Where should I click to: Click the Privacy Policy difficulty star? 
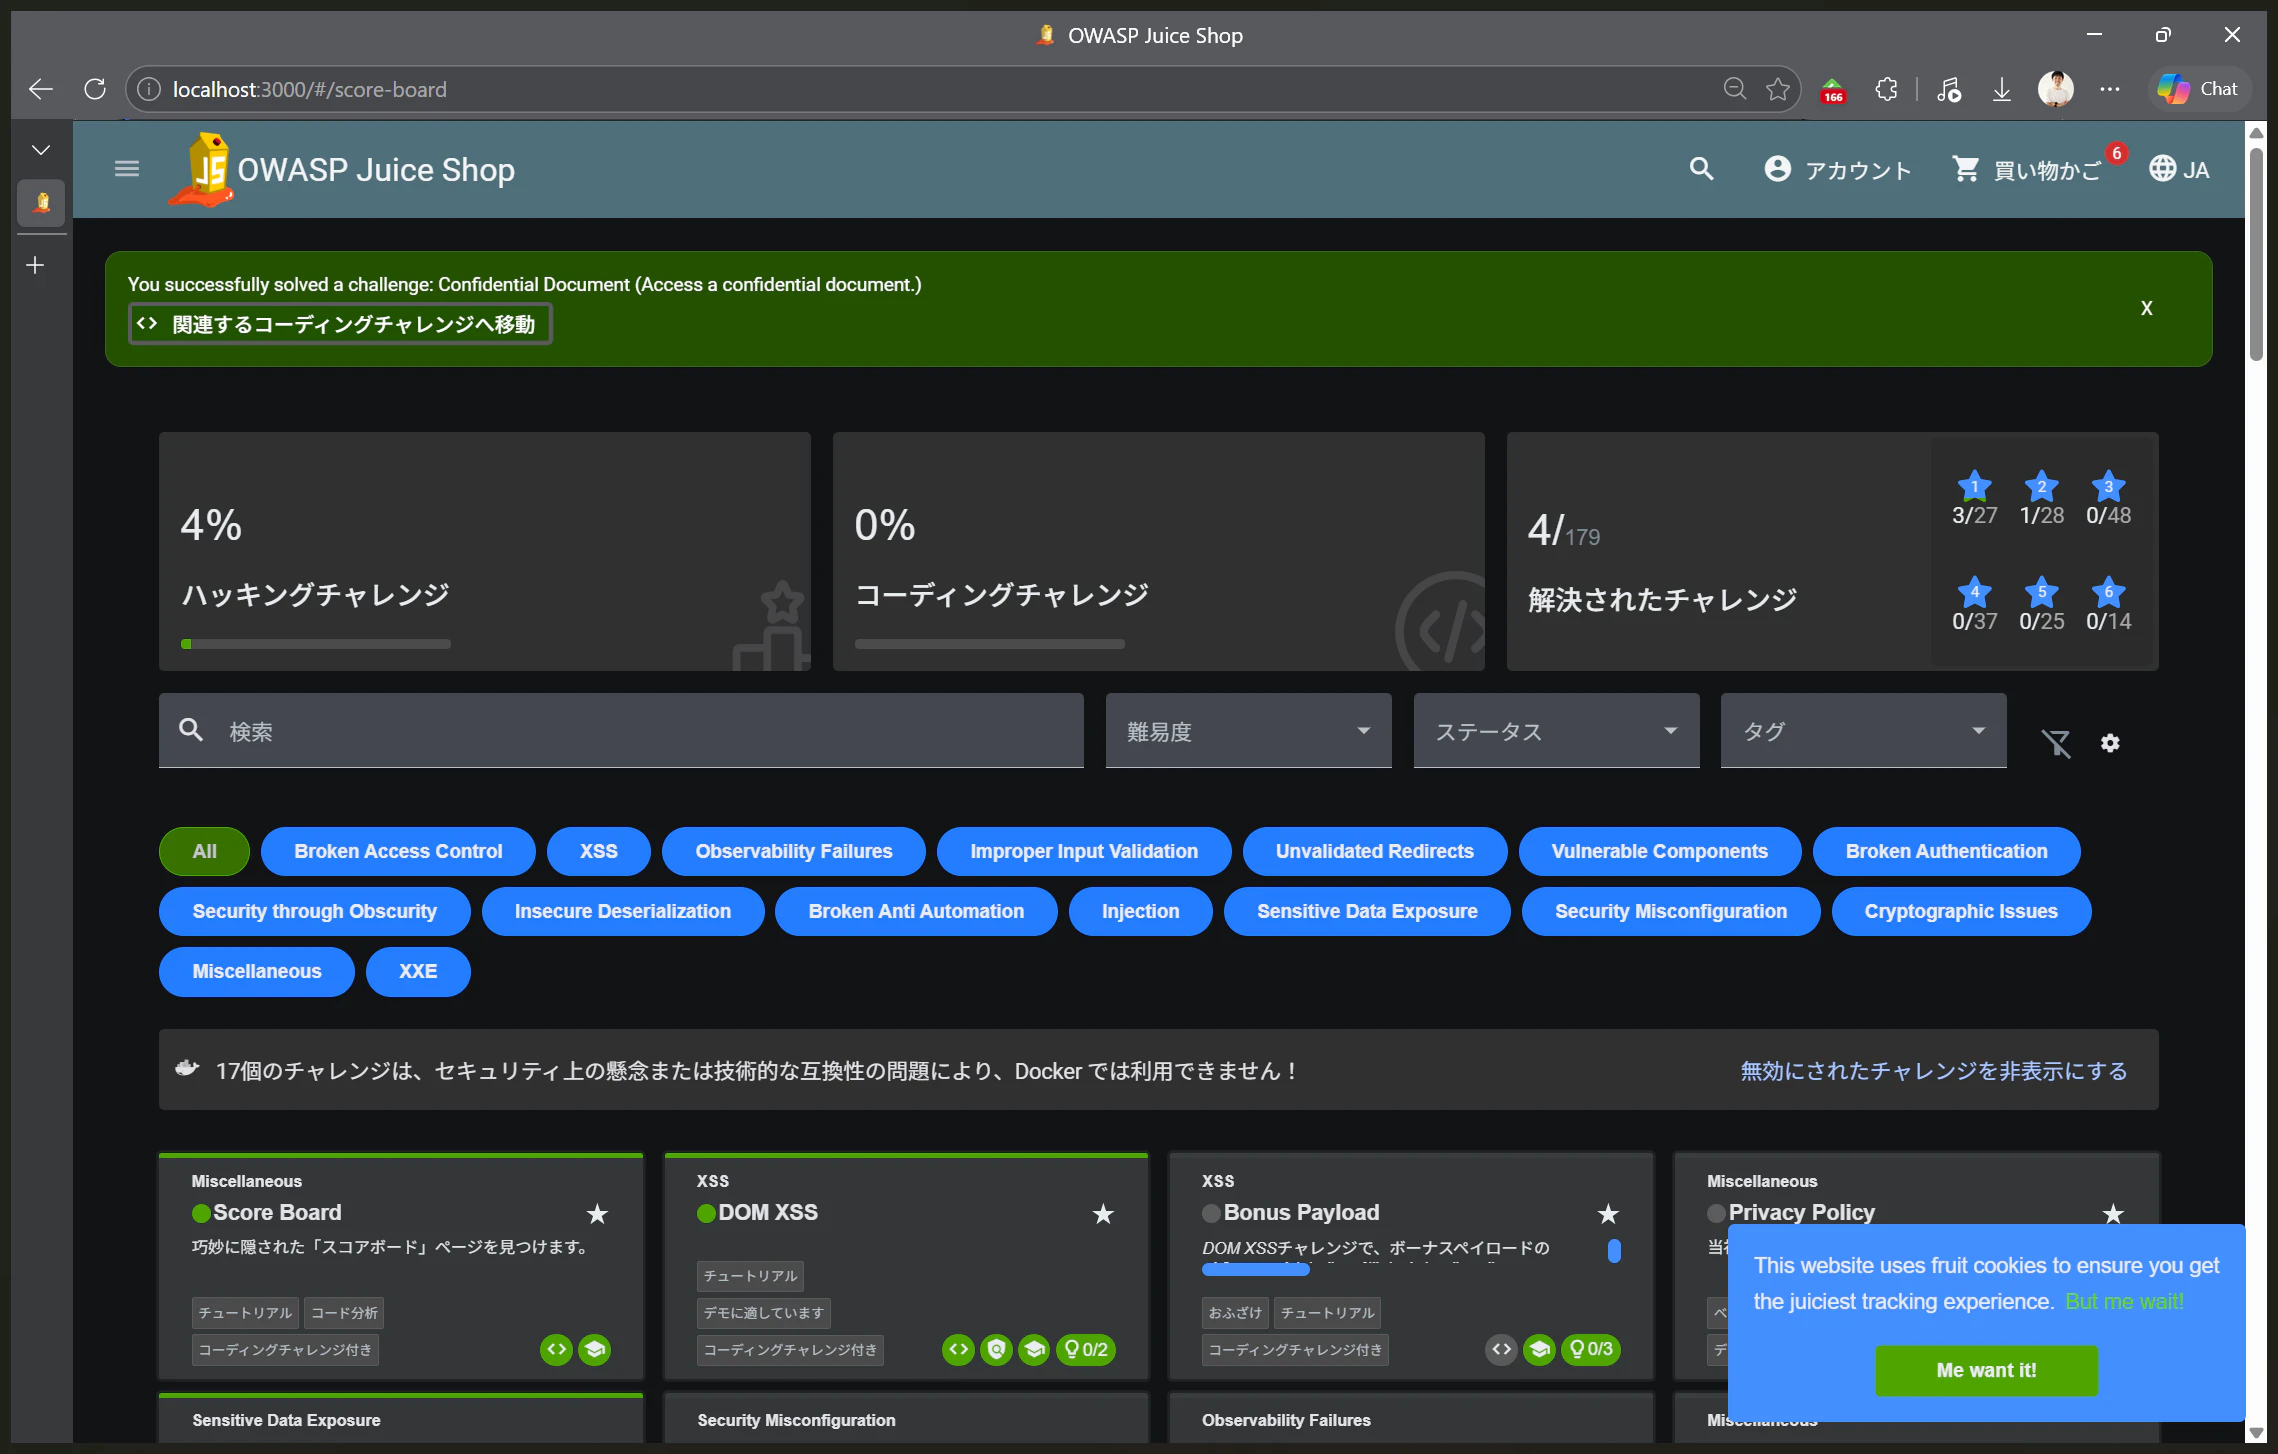pyautogui.click(x=2113, y=1213)
